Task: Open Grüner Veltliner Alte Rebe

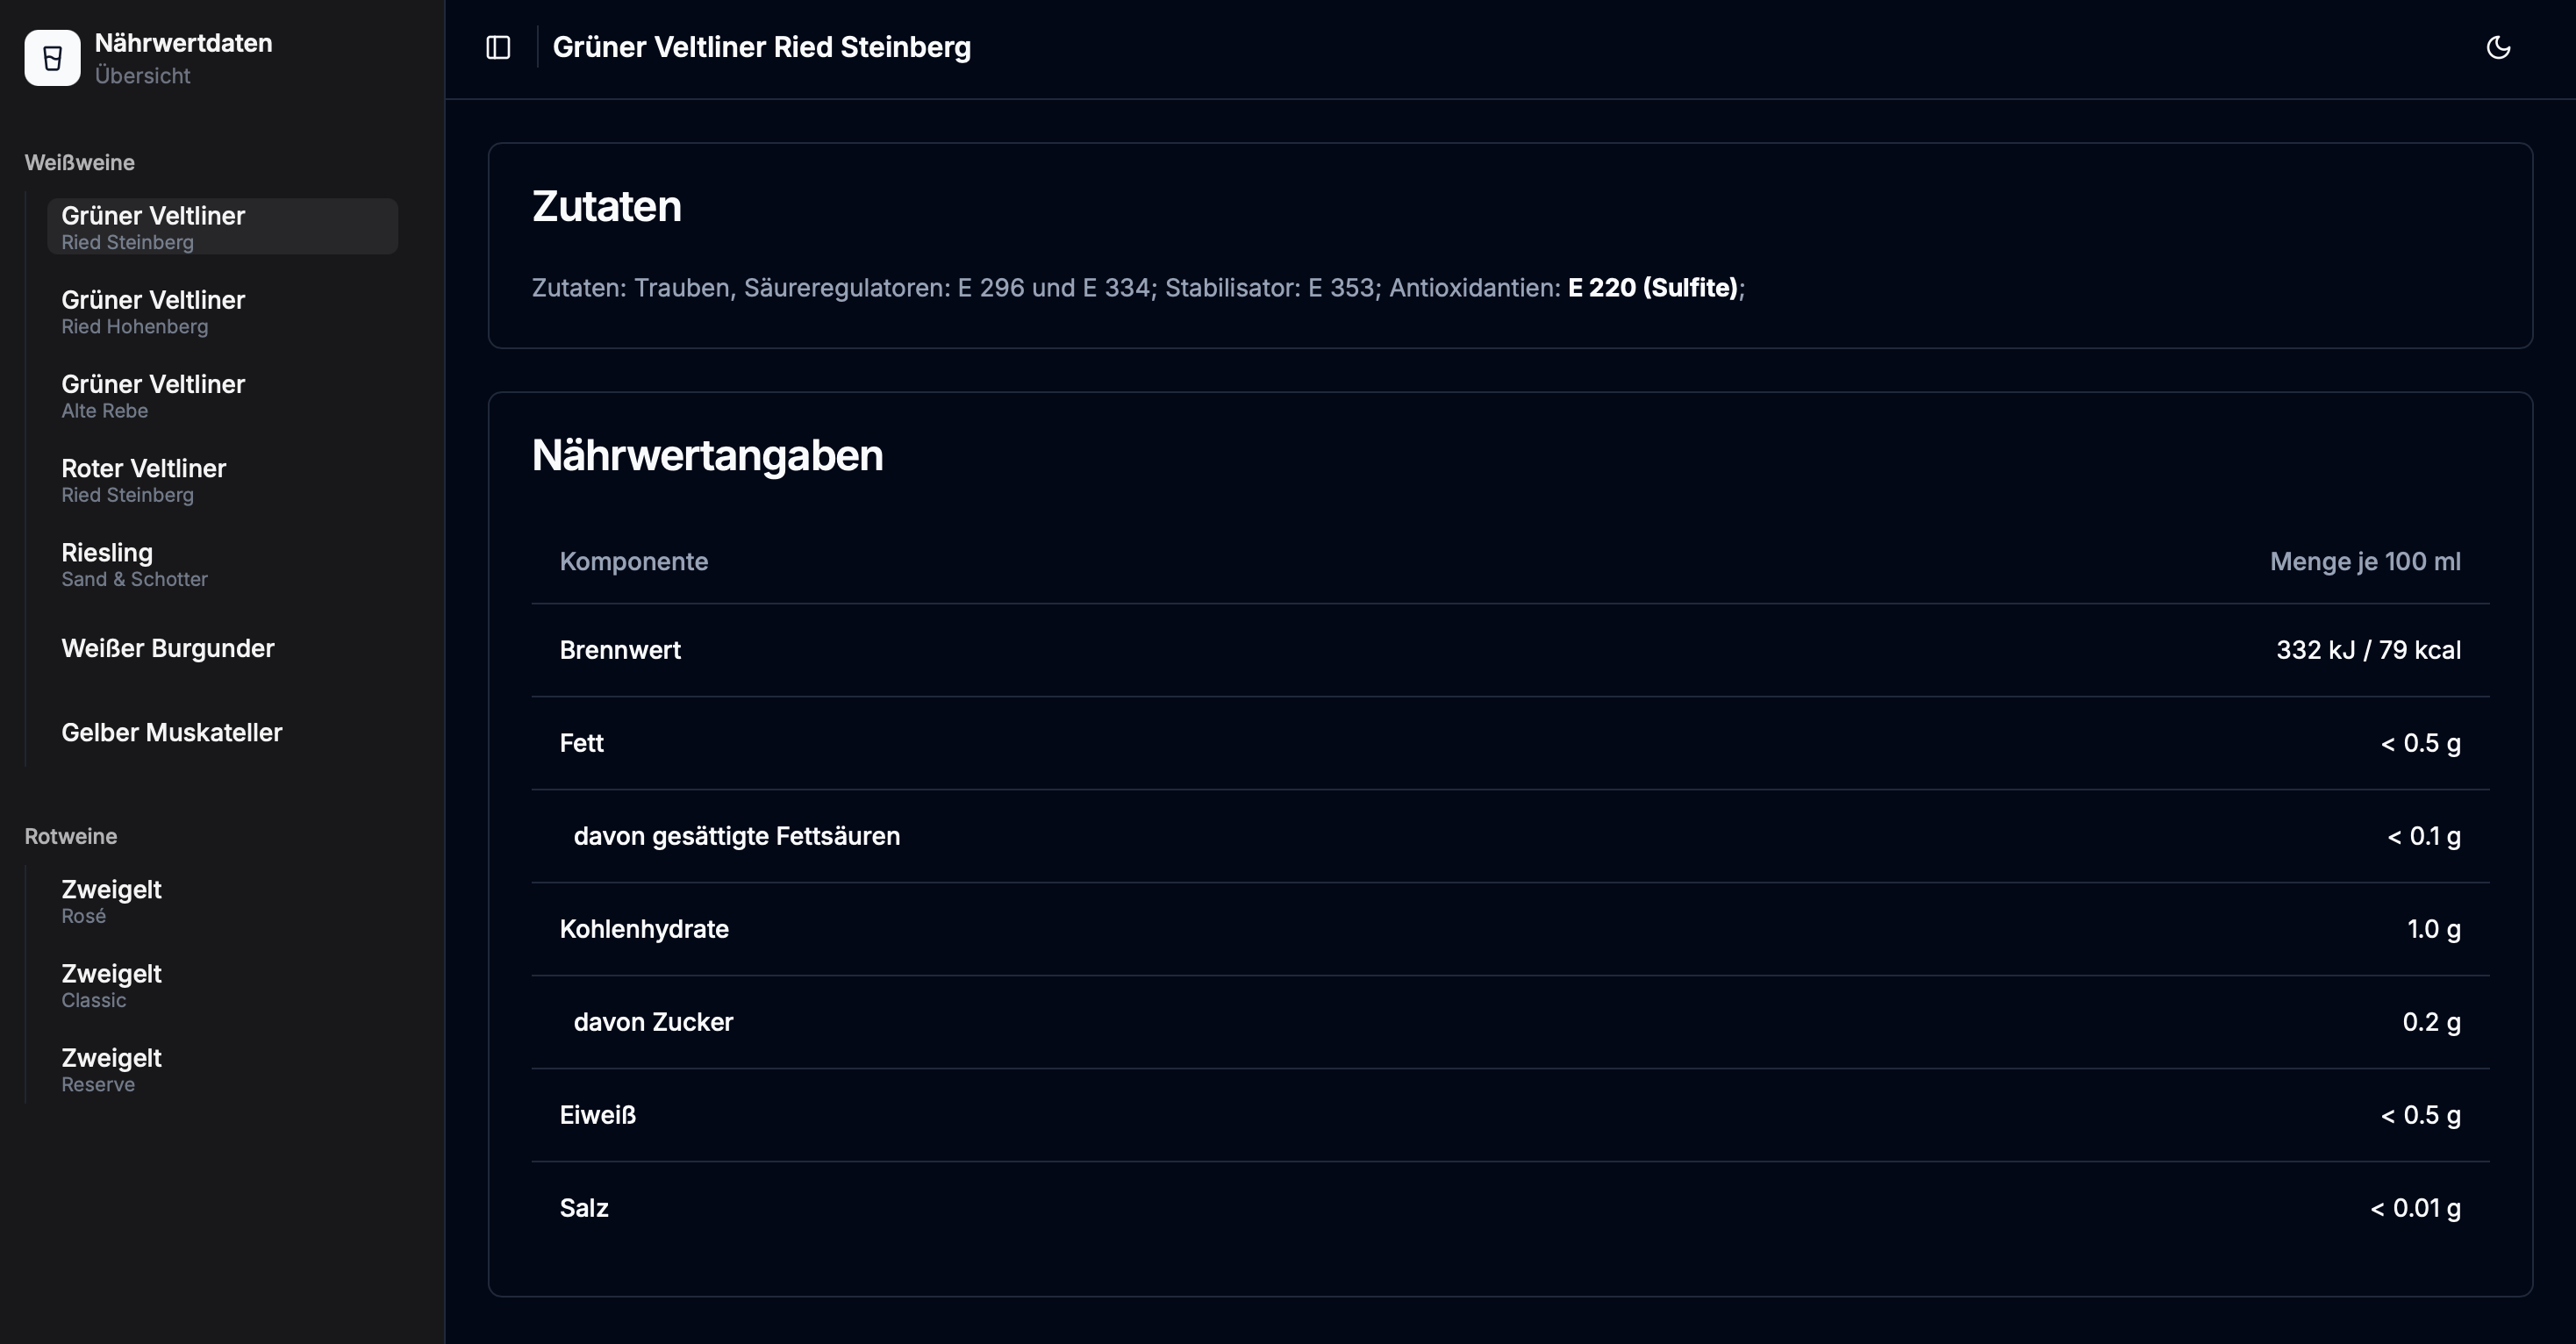Action: pos(222,395)
